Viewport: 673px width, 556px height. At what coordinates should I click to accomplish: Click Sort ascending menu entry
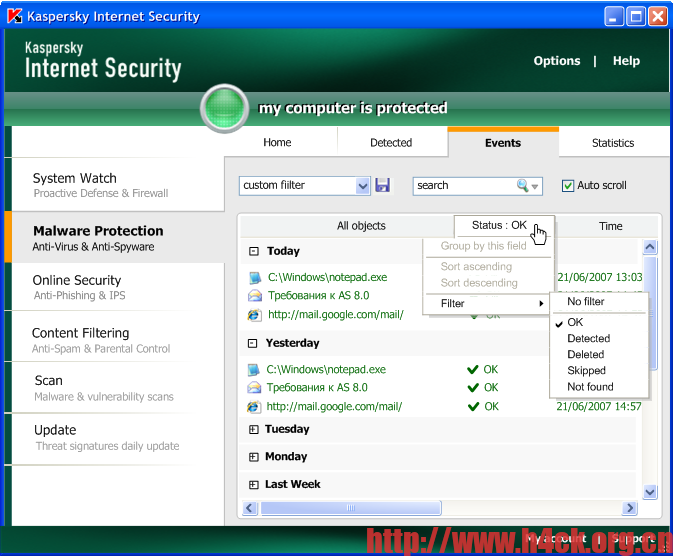pos(476,267)
